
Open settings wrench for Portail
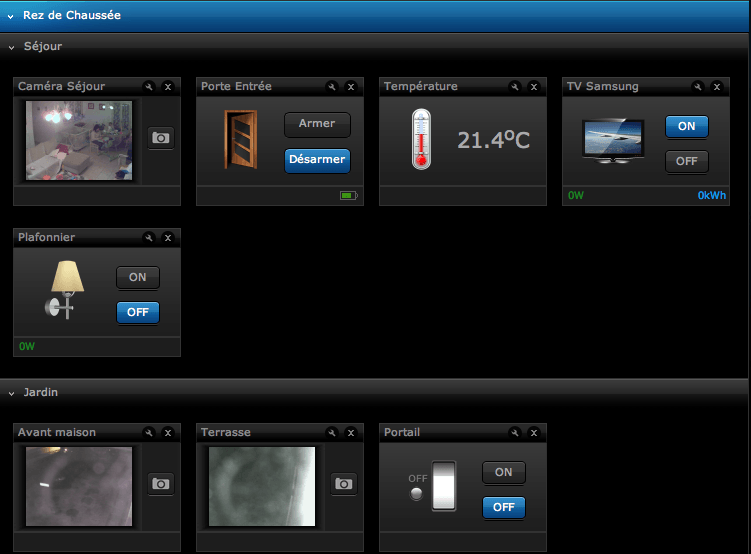click(x=515, y=433)
